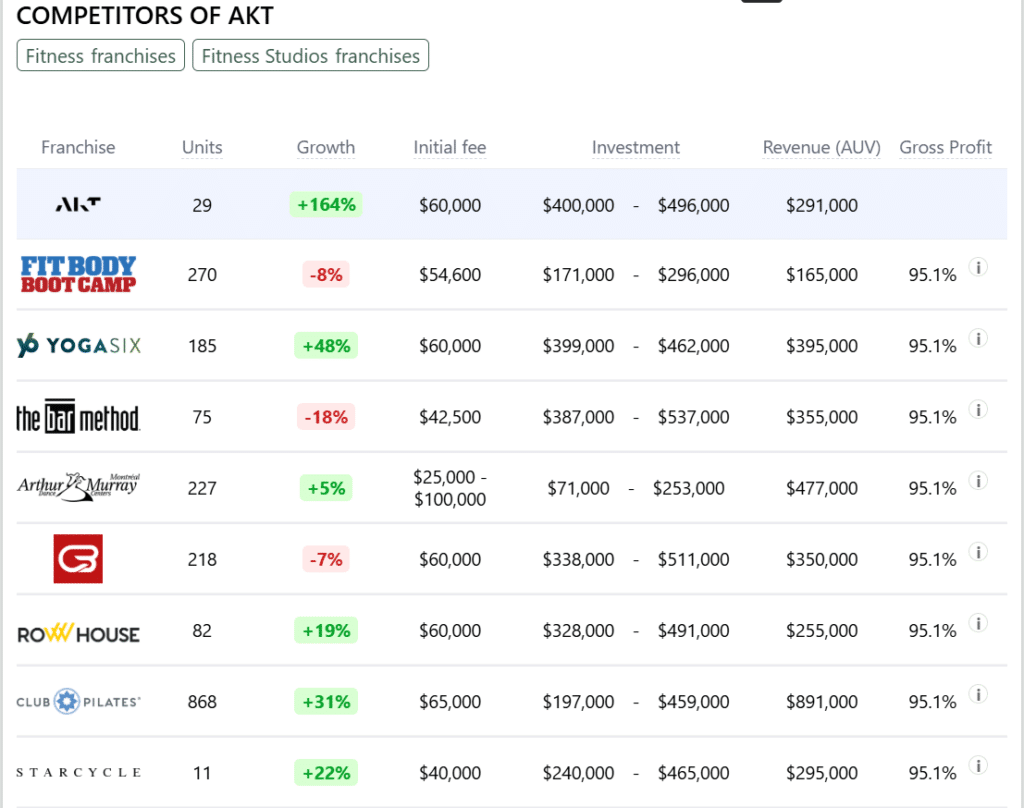
Task: Show gross profit info for Row House
Action: (x=978, y=623)
